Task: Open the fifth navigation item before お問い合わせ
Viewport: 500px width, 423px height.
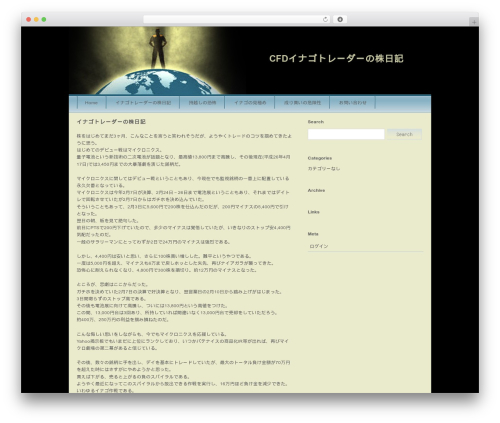Action: pos(91,103)
